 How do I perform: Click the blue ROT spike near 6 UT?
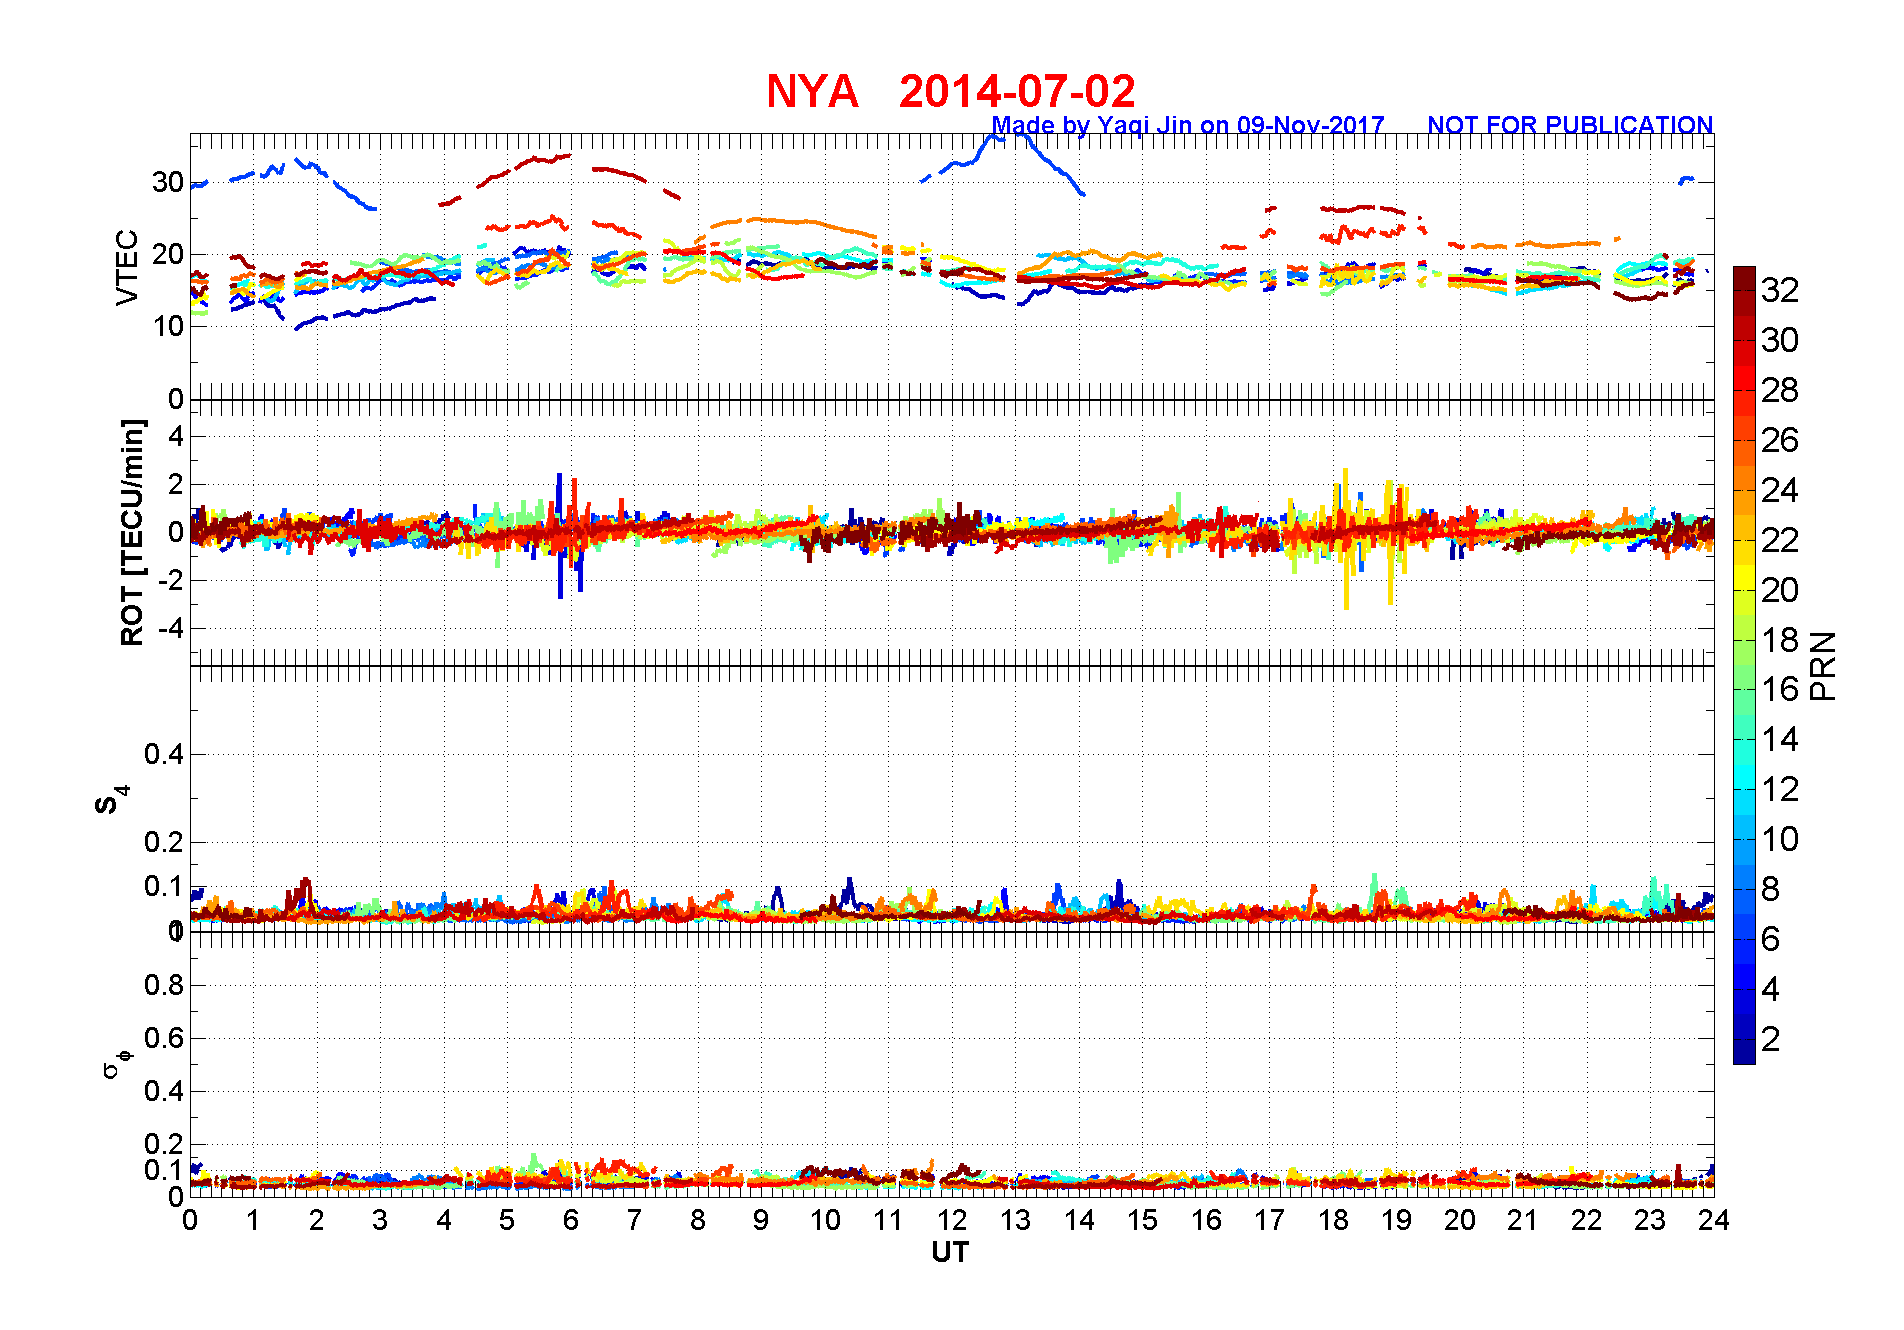pyautogui.click(x=560, y=536)
